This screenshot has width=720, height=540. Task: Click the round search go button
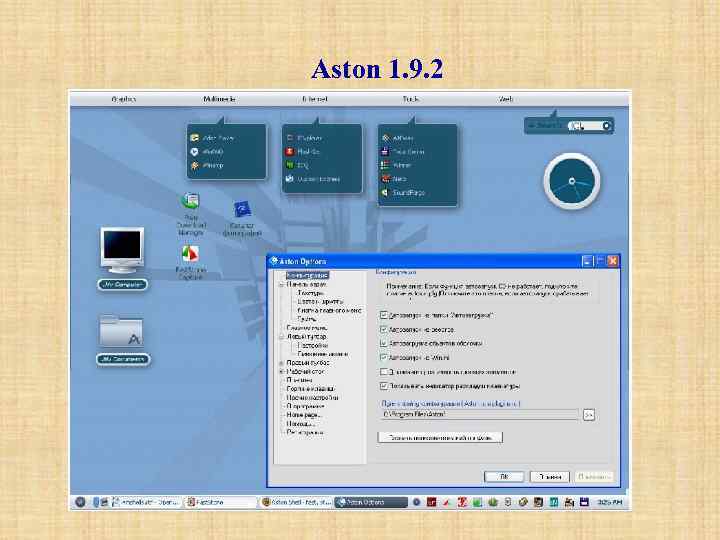pyautogui.click(x=606, y=125)
